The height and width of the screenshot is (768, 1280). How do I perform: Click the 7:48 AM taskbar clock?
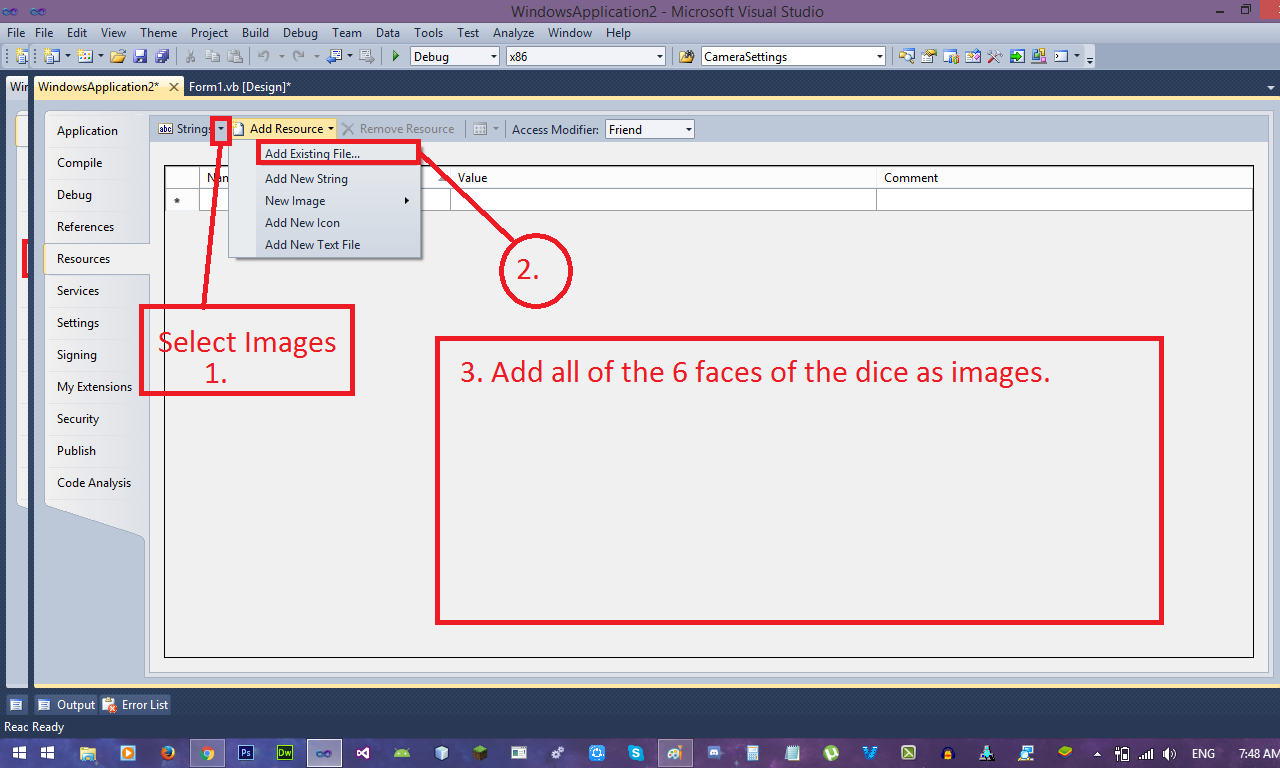[1257, 754]
